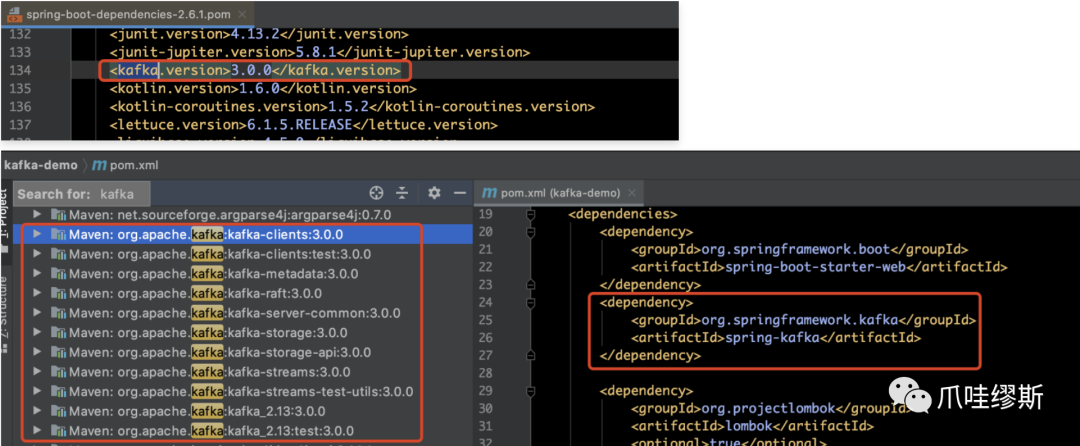Expand the kafka-storage-api:3.0.0 node
This screenshot has height=446, width=1080.
click(x=37, y=352)
